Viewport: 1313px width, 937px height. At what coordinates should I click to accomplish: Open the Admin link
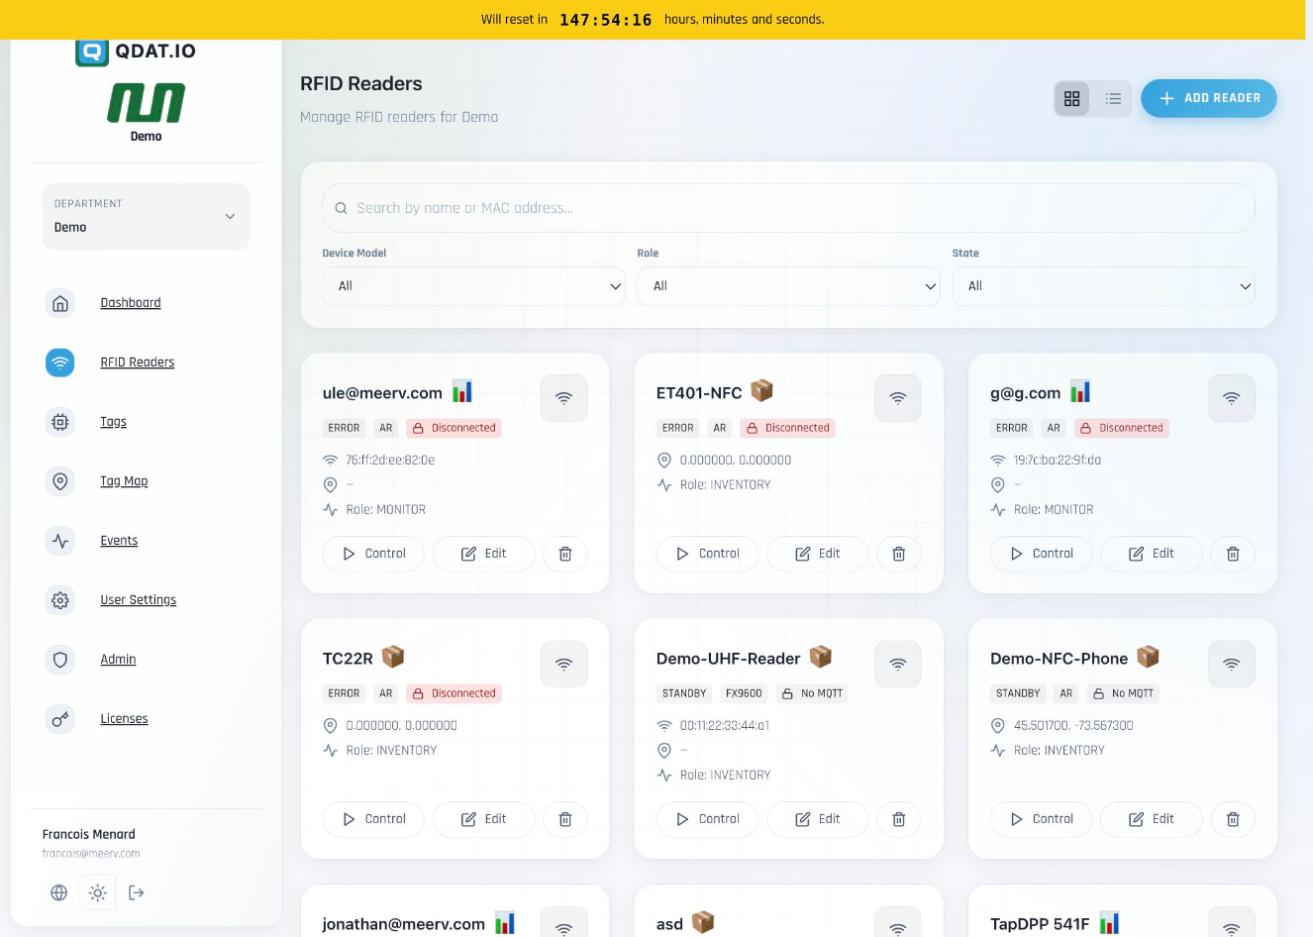[x=118, y=660]
